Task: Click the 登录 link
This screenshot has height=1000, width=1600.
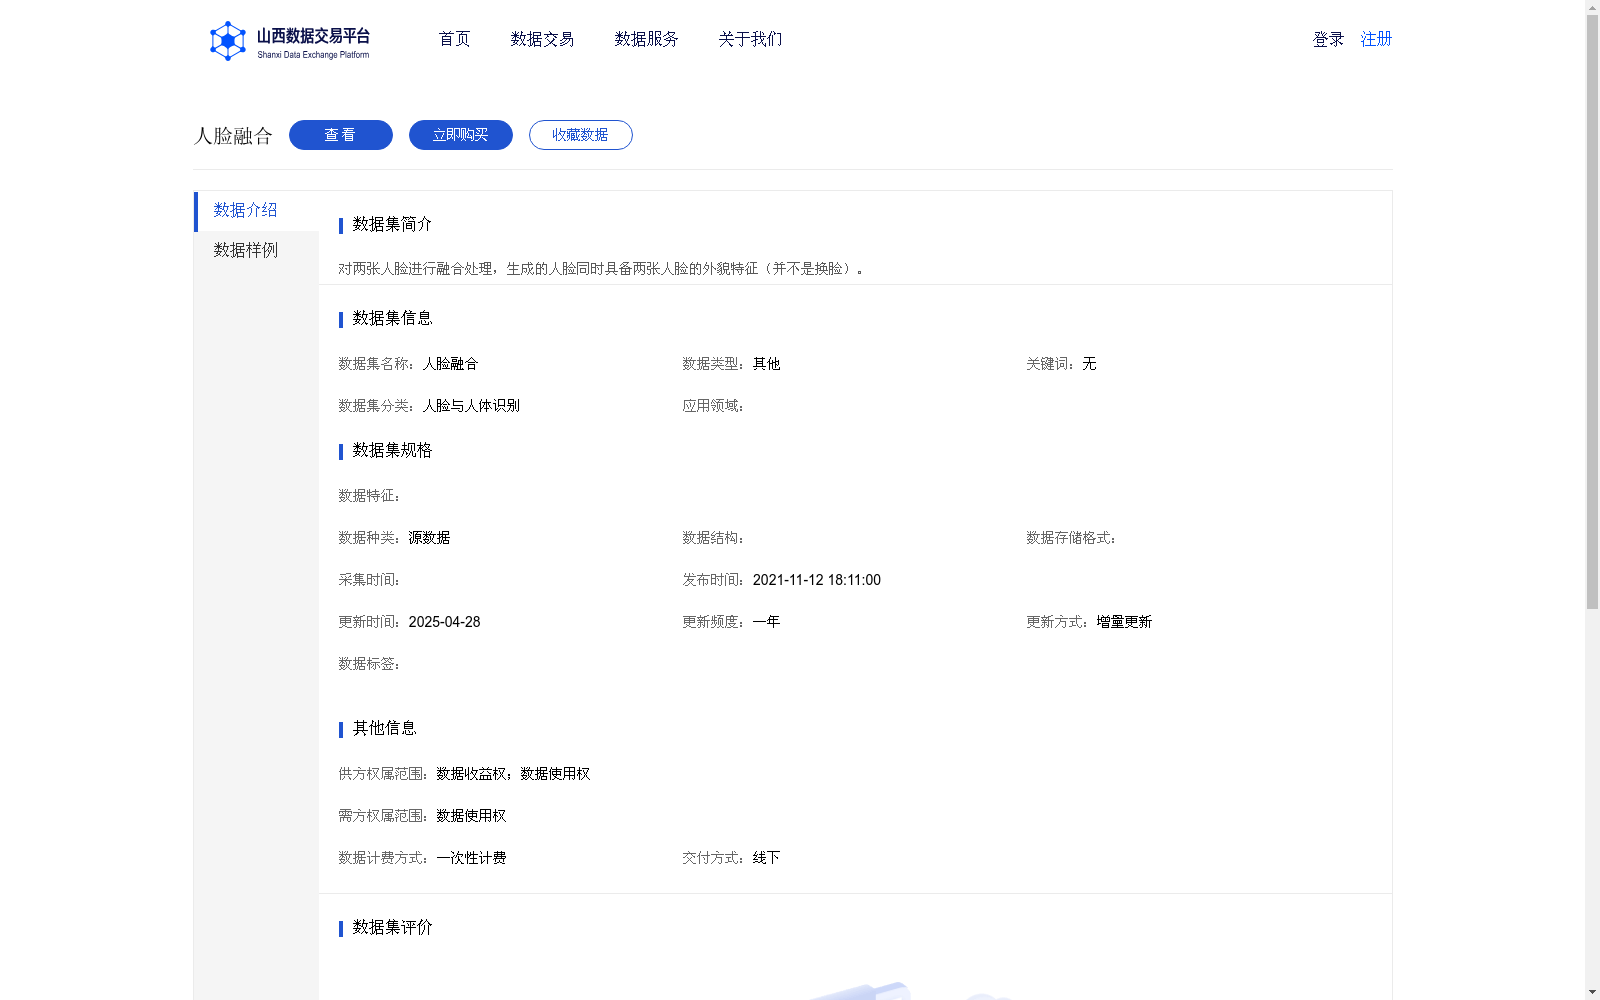Action: [x=1328, y=39]
